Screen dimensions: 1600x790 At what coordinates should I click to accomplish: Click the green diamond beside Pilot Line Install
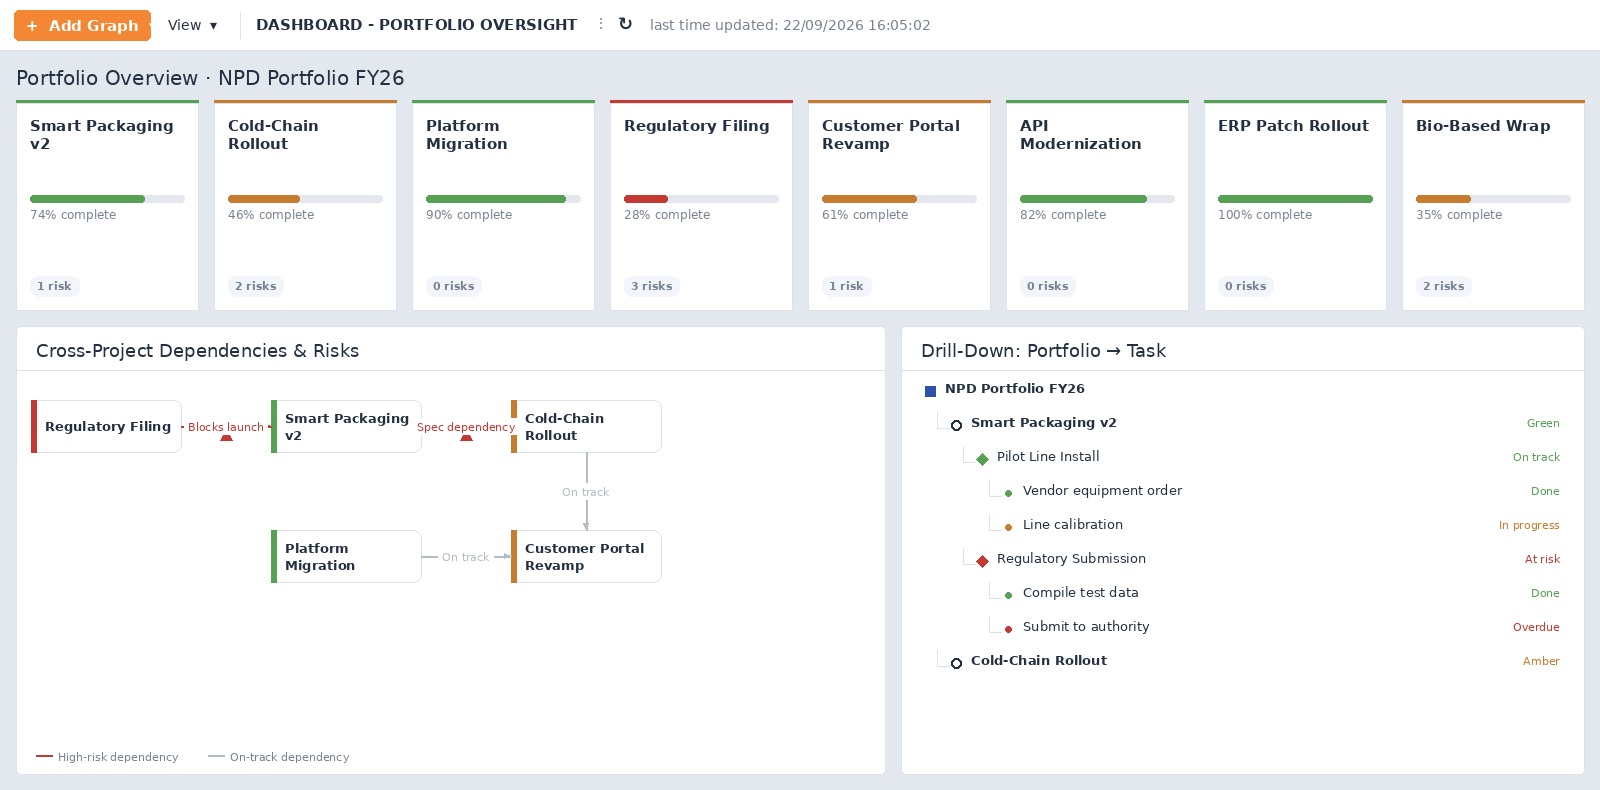tap(982, 459)
